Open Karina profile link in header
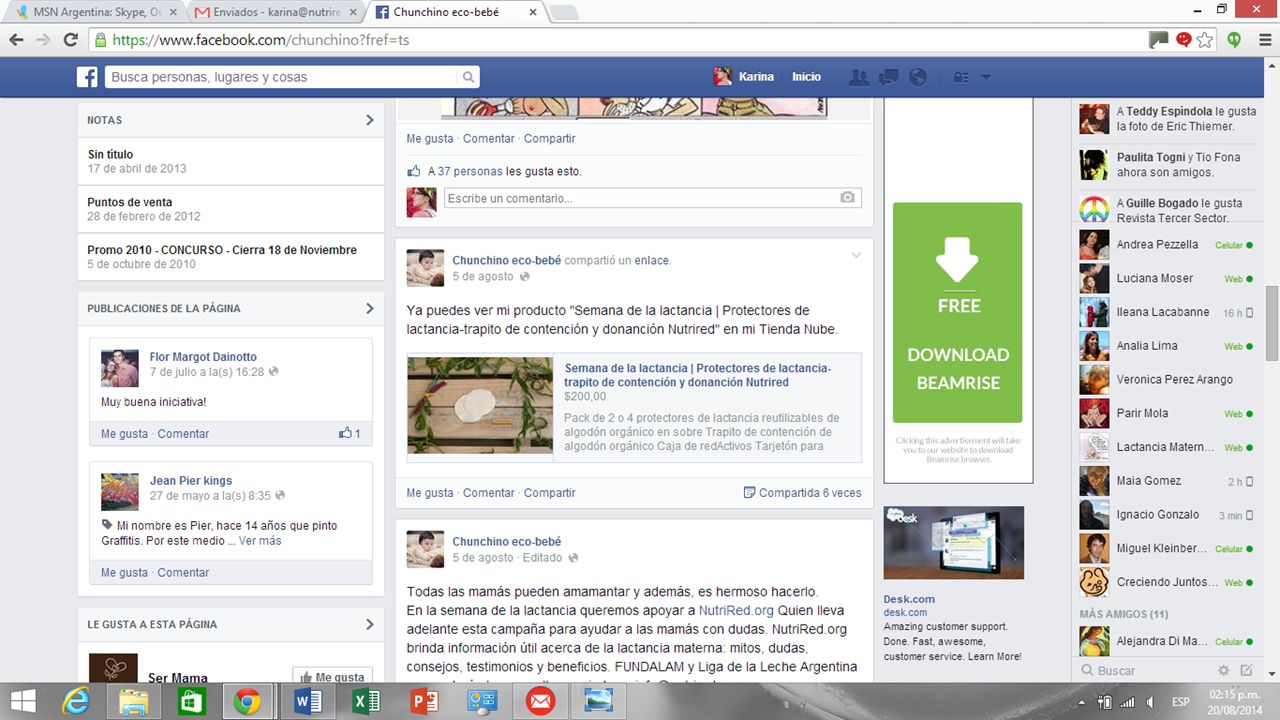The width and height of the screenshot is (1280, 720). (744, 77)
